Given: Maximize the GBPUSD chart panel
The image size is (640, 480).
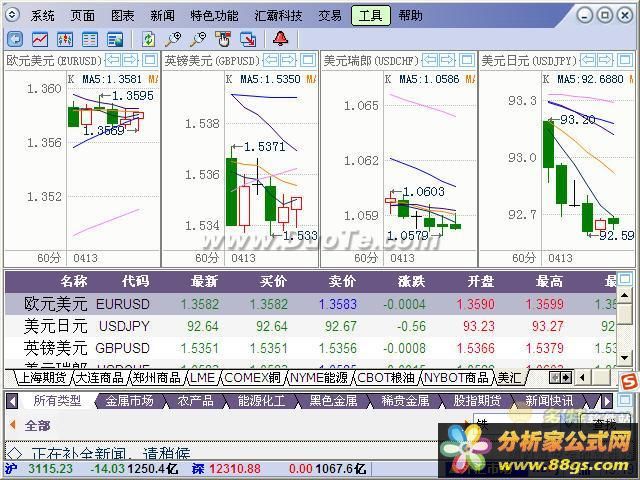Looking at the screenshot, I should [308, 60].
